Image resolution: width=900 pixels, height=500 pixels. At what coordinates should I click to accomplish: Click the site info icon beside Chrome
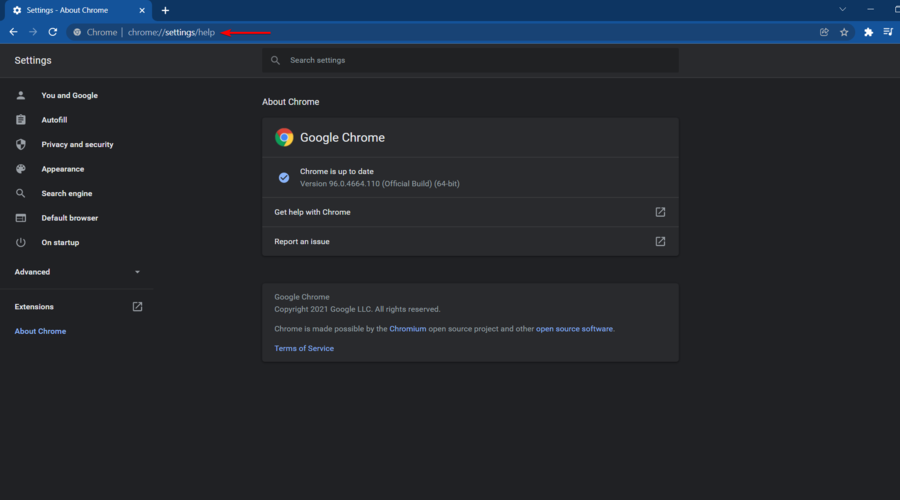pos(77,32)
